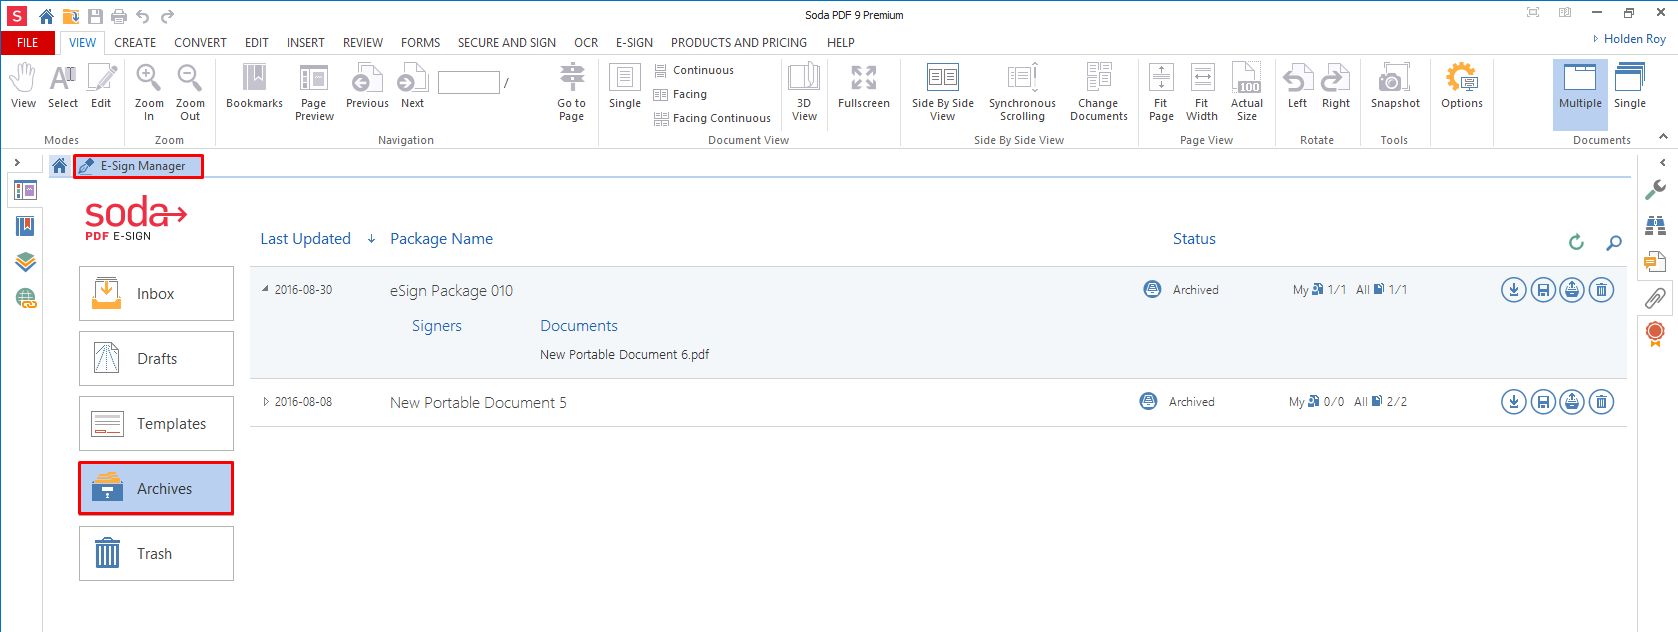This screenshot has width=1678, height=632.
Task: Go to the Home tab icon
Action: (x=59, y=166)
